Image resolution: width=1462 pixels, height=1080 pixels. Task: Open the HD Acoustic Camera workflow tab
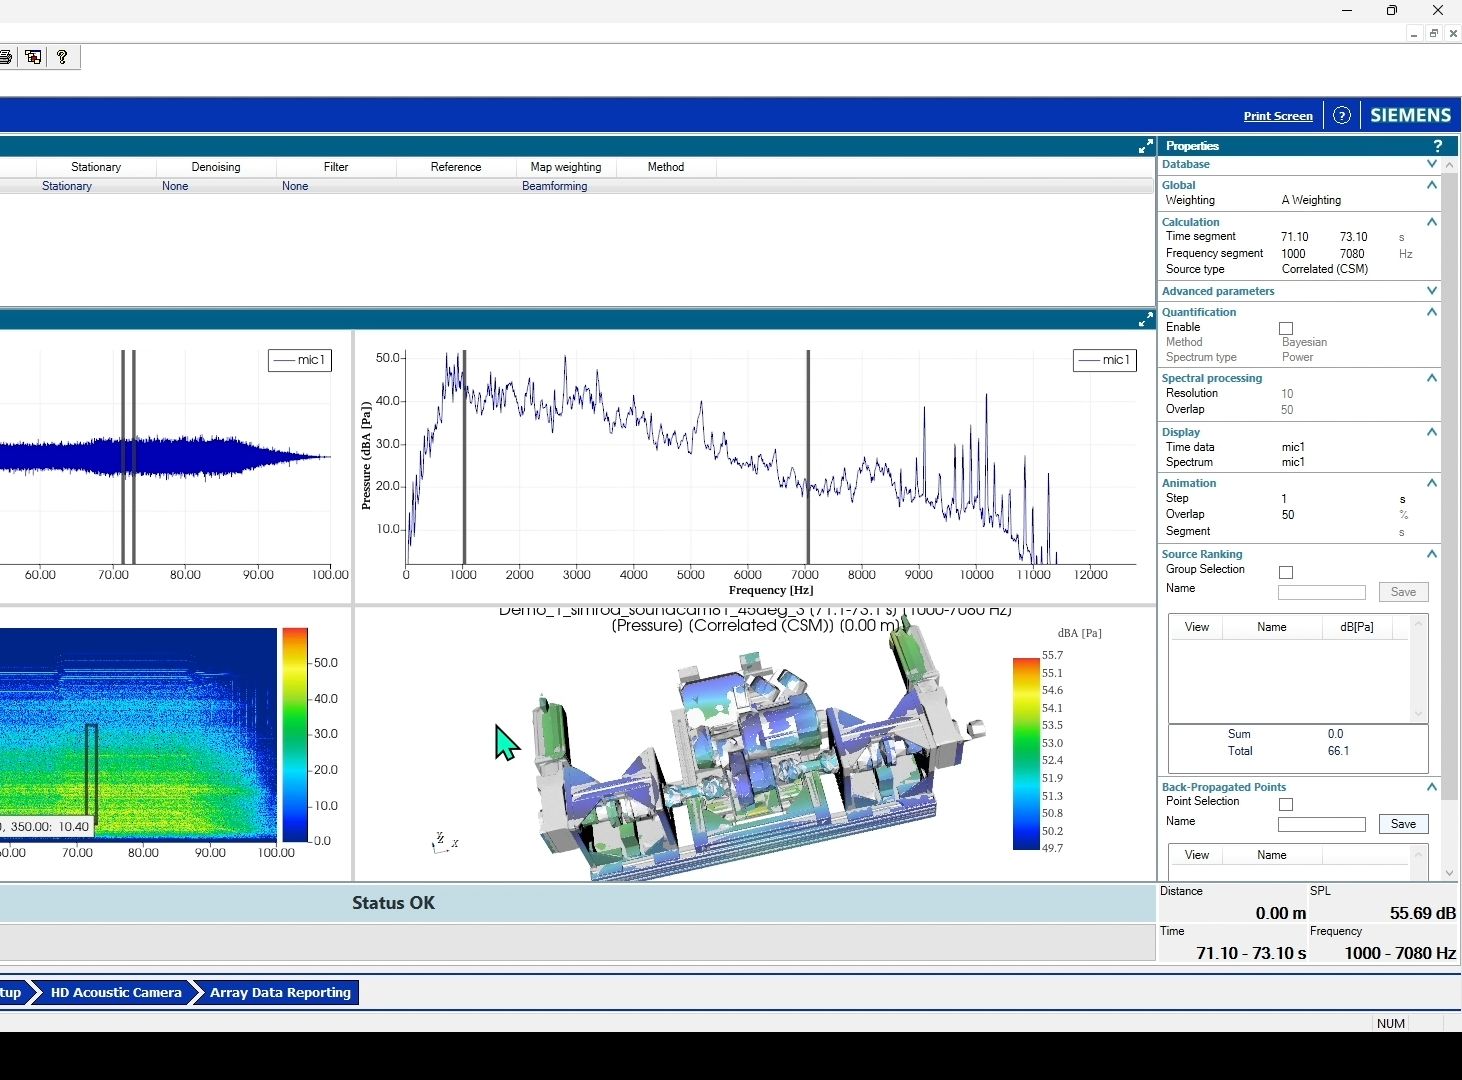pyautogui.click(x=116, y=992)
